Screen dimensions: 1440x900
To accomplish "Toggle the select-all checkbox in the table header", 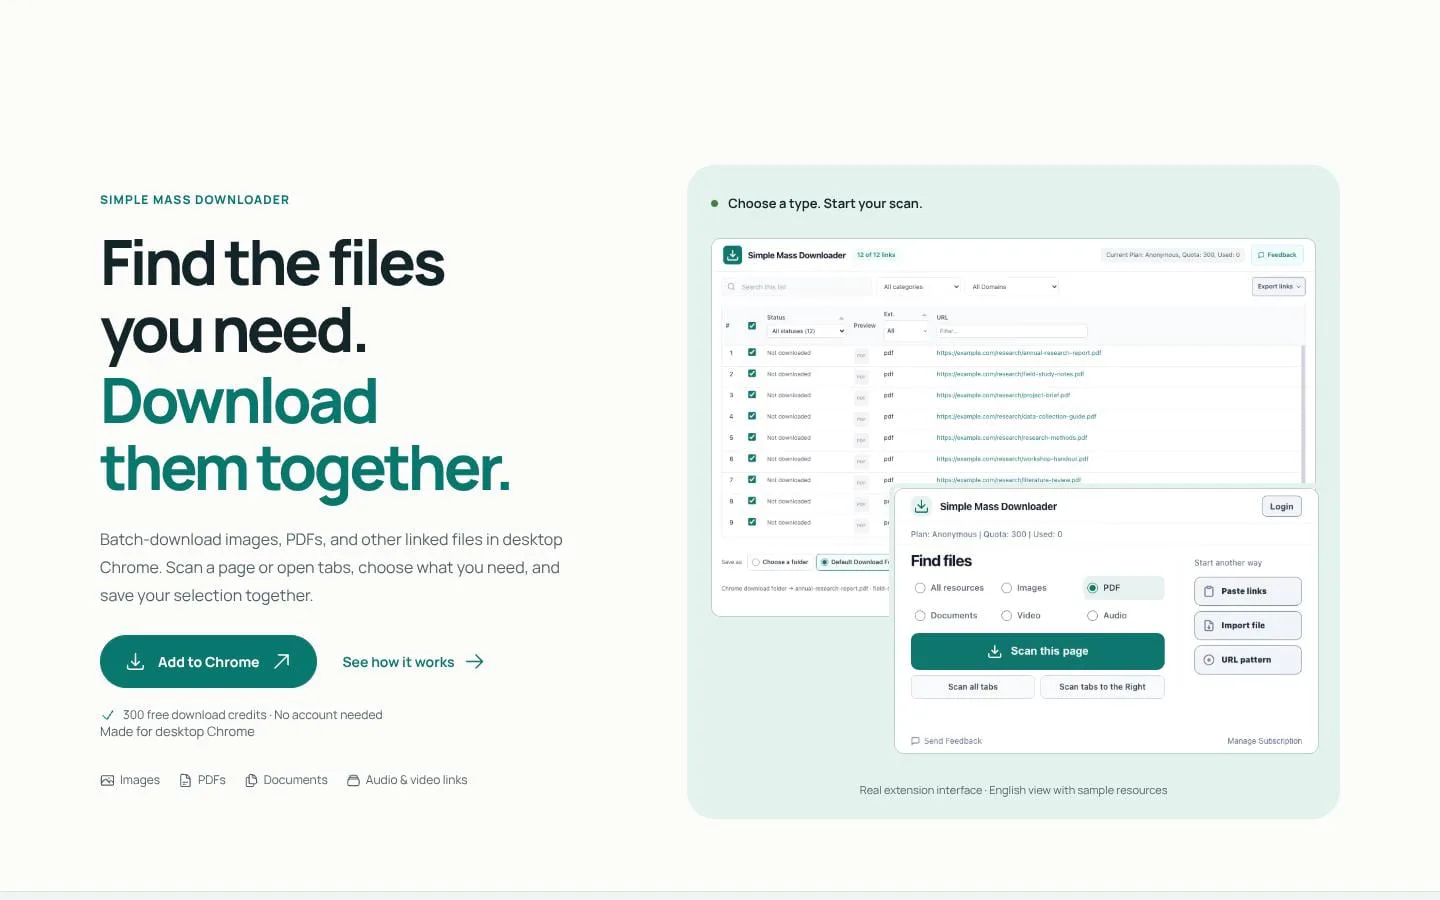I will pyautogui.click(x=752, y=326).
